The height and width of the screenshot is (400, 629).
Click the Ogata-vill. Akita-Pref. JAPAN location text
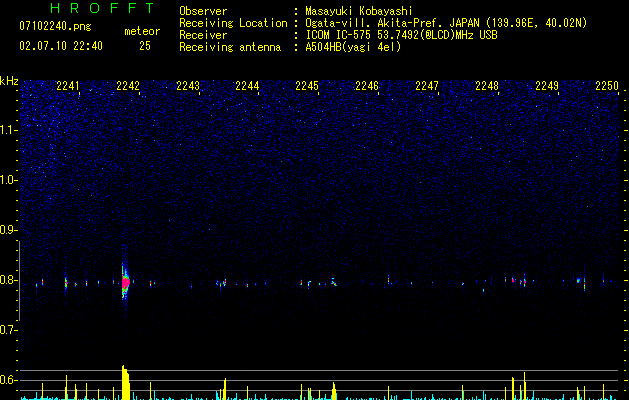(446, 23)
